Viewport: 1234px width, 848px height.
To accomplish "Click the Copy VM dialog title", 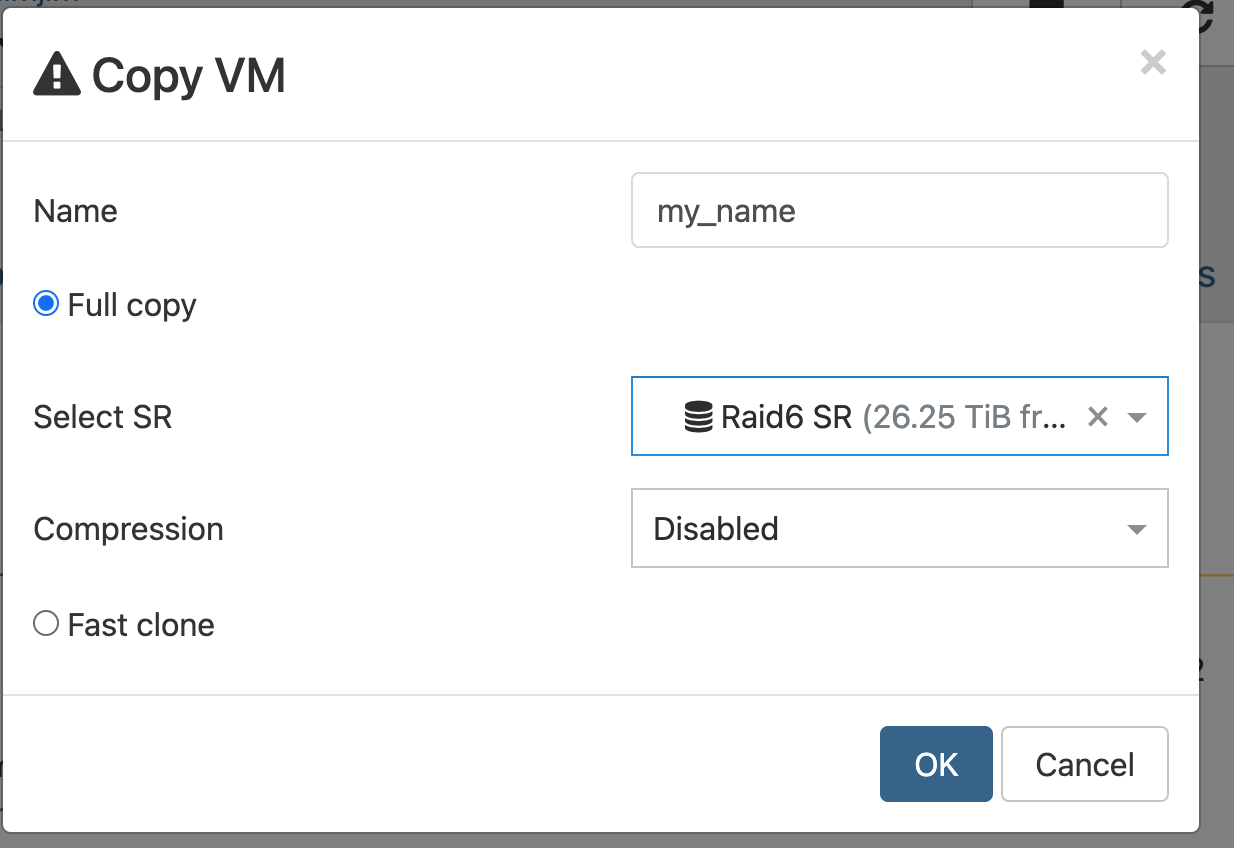I will 189,76.
